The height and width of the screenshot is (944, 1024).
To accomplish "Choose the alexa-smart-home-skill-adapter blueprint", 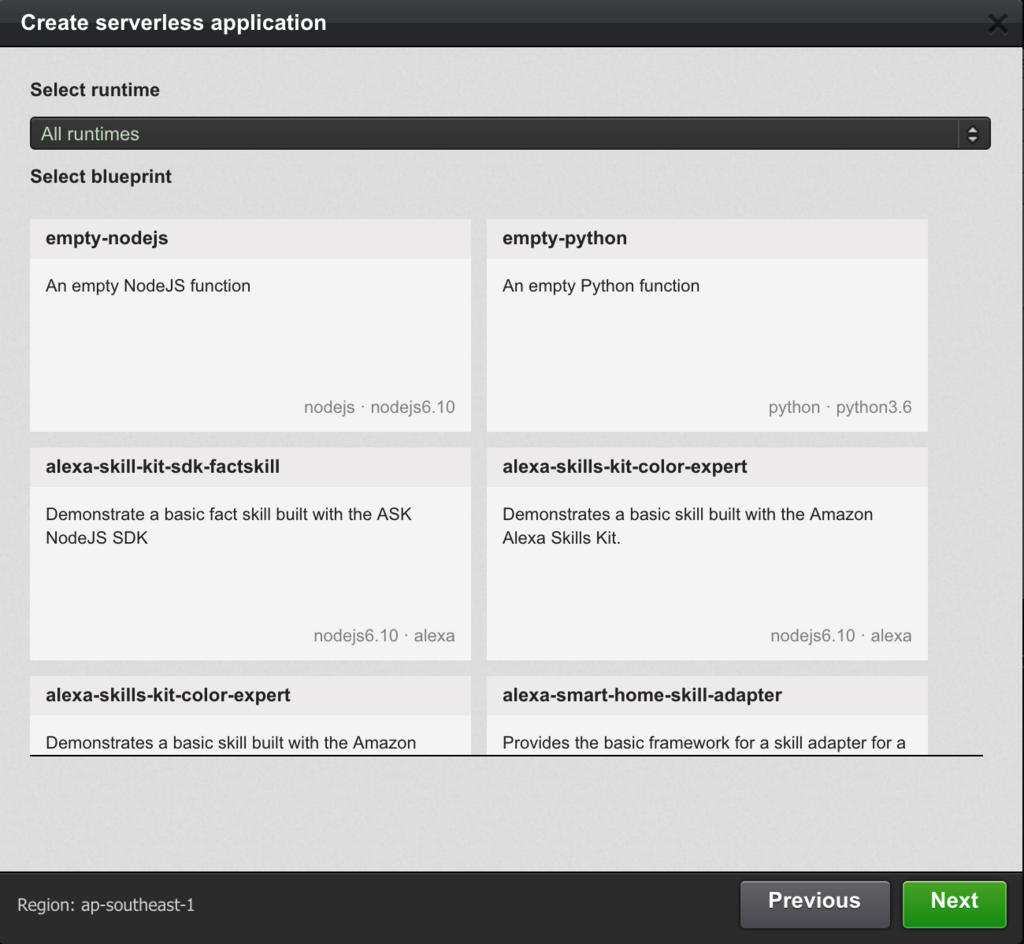I will [x=707, y=716].
